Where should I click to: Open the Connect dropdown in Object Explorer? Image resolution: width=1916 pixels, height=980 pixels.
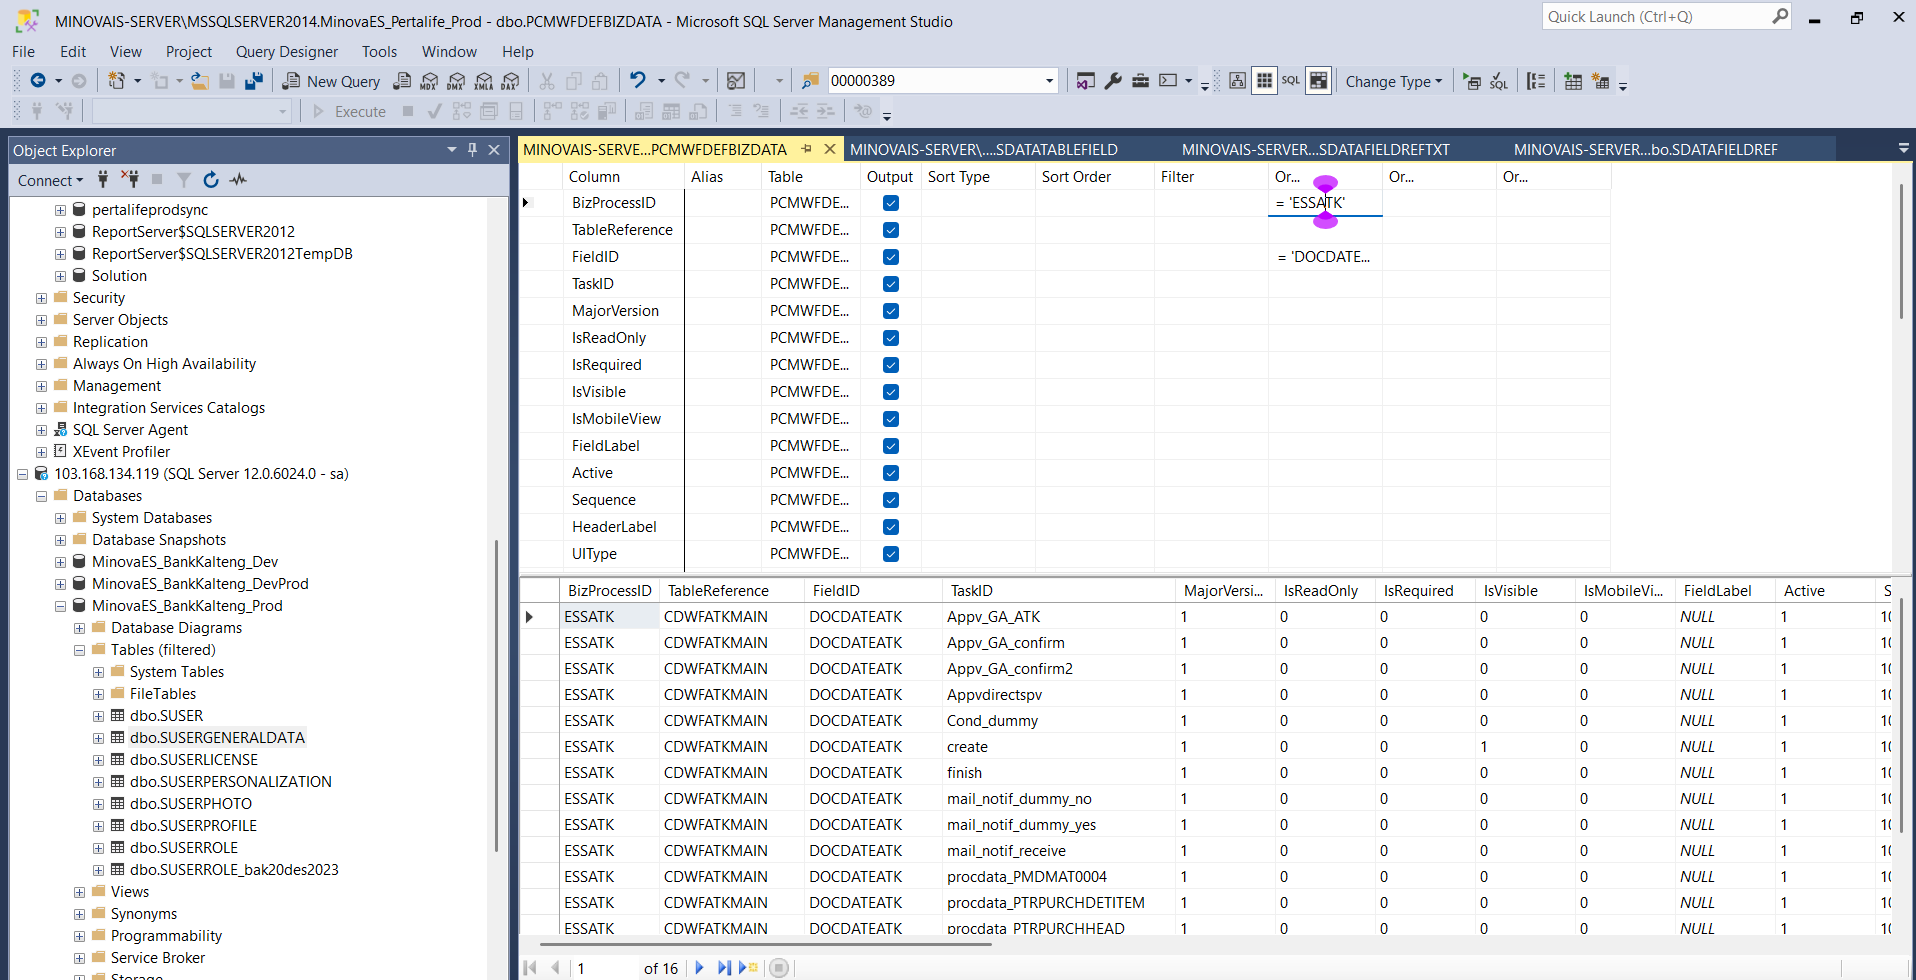click(x=50, y=180)
